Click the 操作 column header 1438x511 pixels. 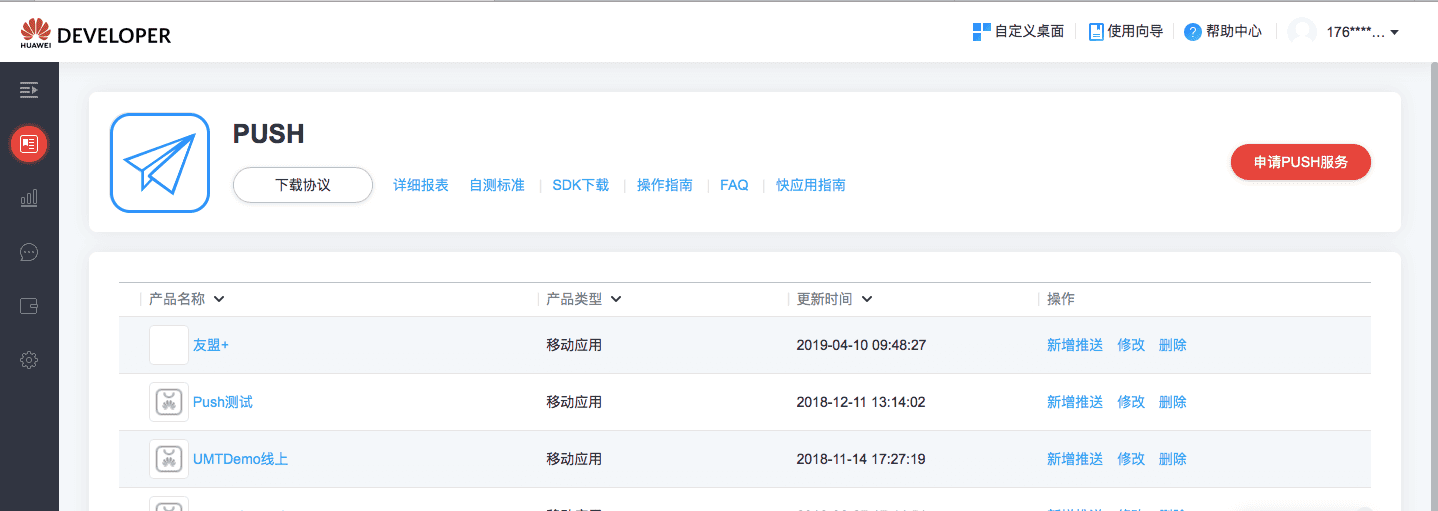(x=1061, y=299)
